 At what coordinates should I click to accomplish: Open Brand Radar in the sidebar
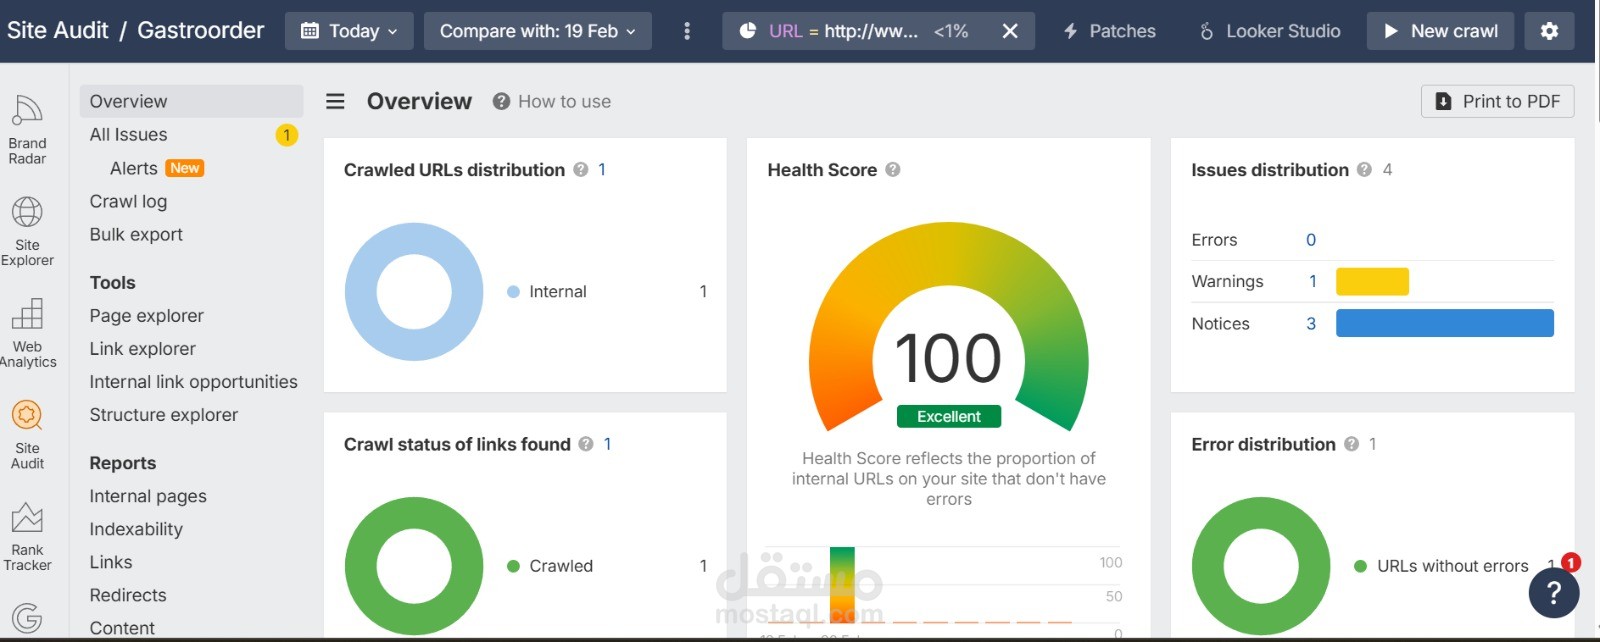[x=27, y=130]
